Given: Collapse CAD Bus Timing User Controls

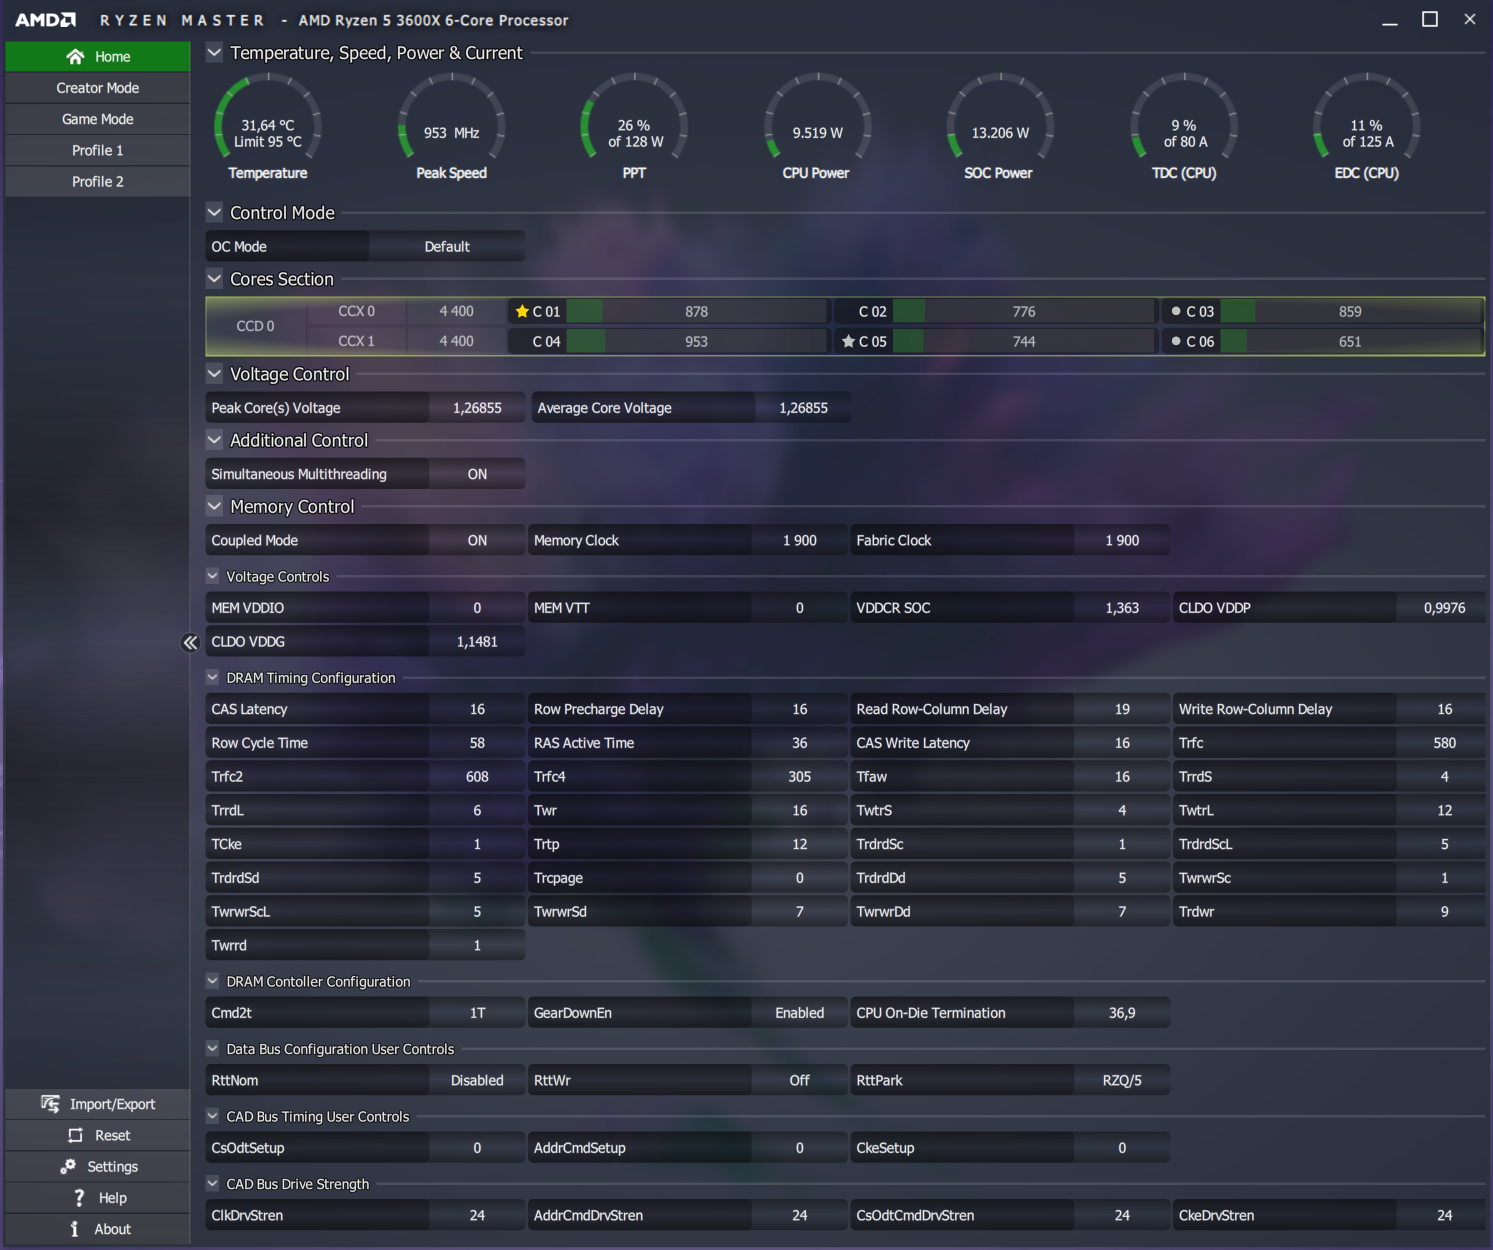Looking at the screenshot, I should (212, 1116).
